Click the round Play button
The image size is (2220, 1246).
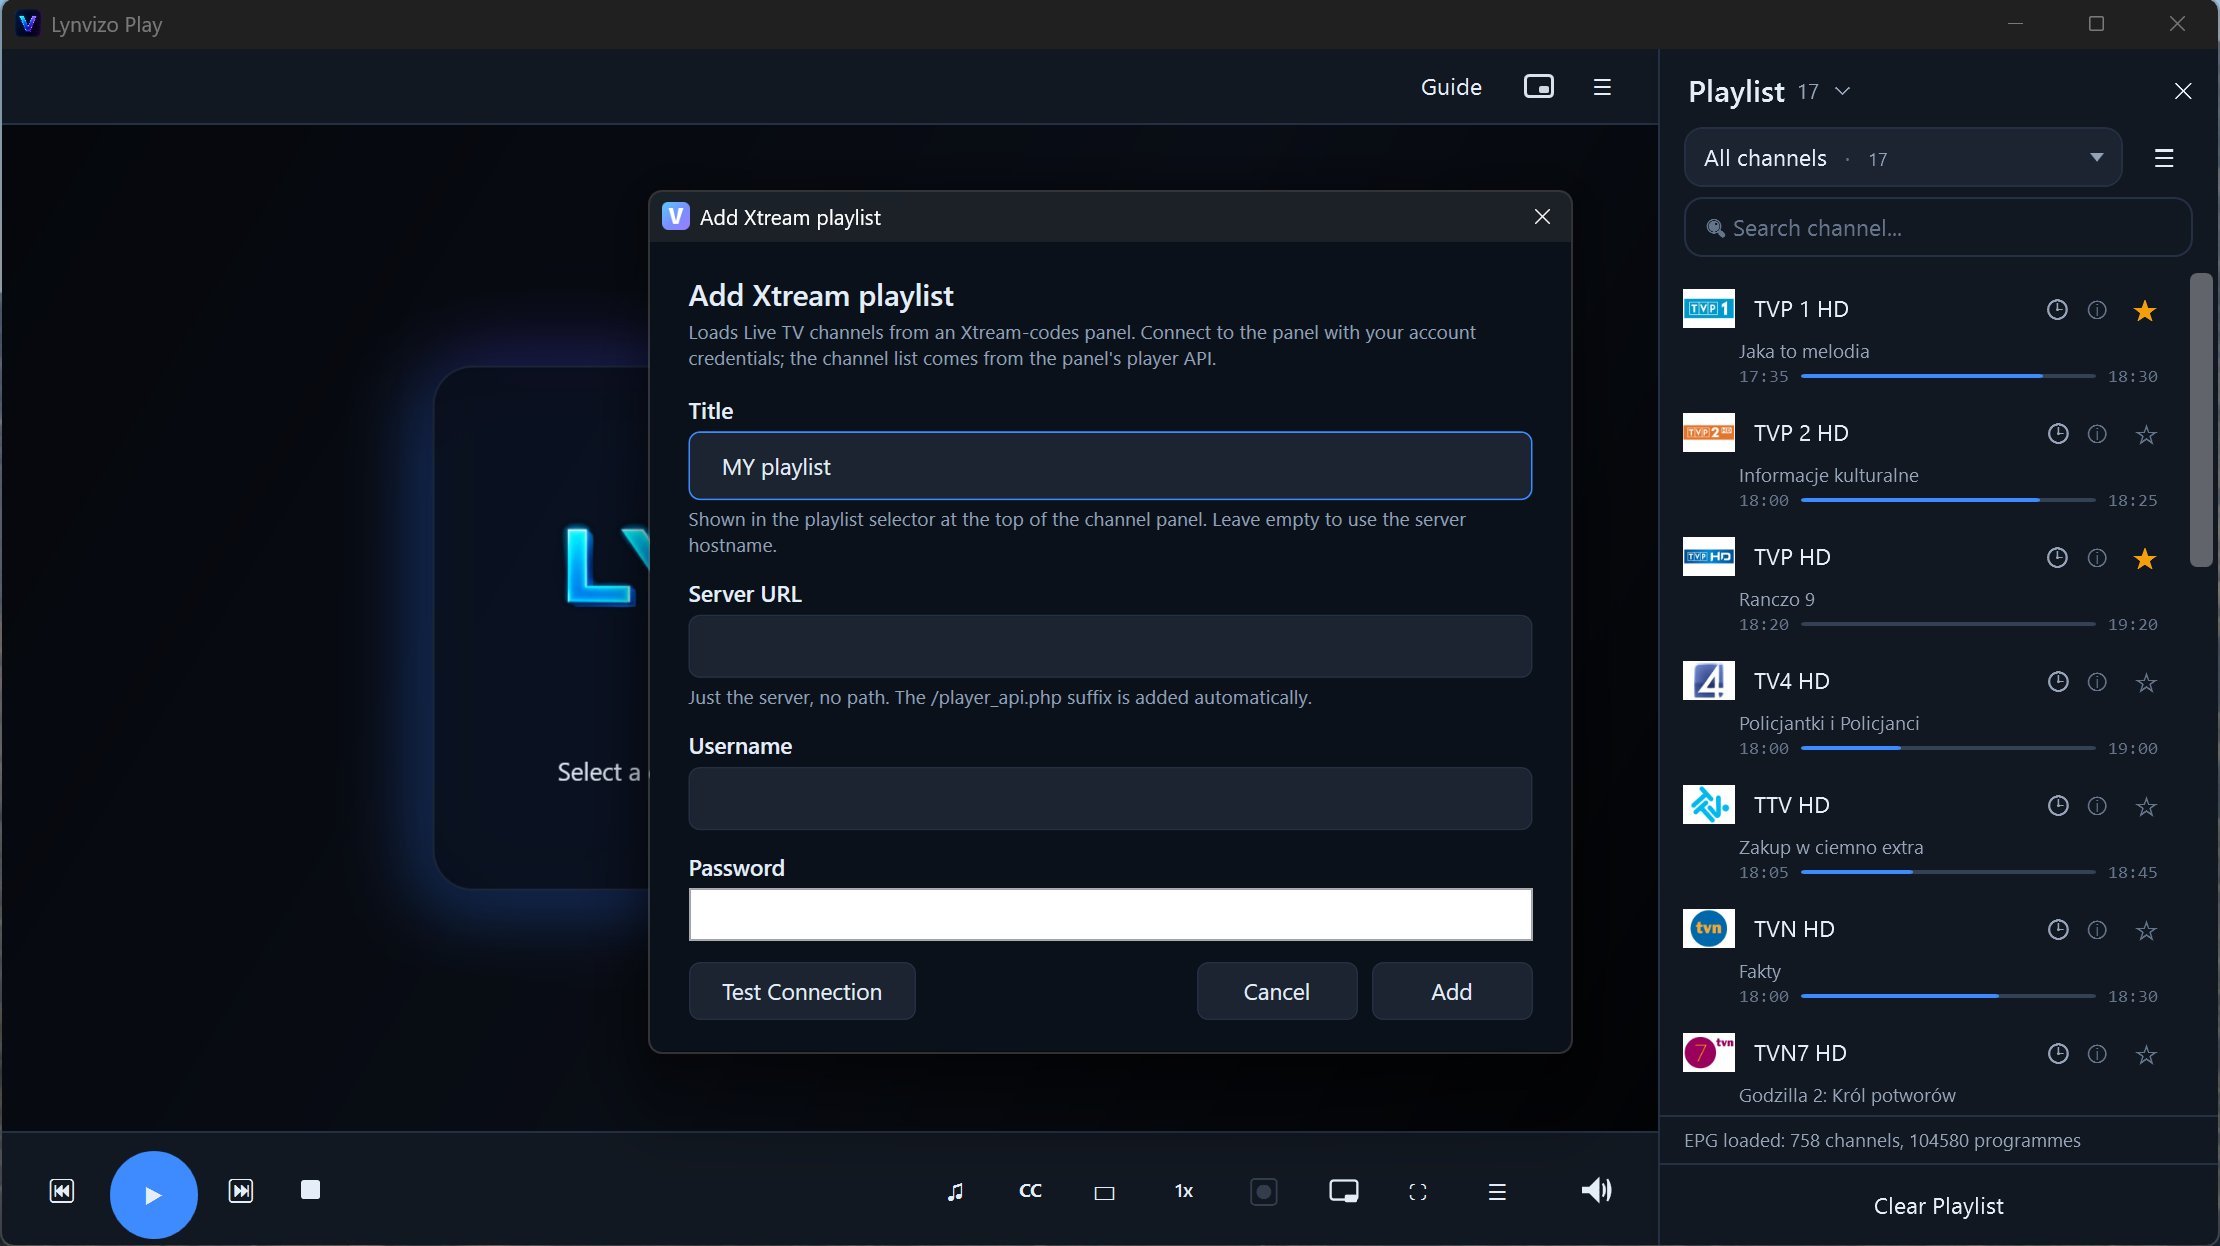[153, 1195]
